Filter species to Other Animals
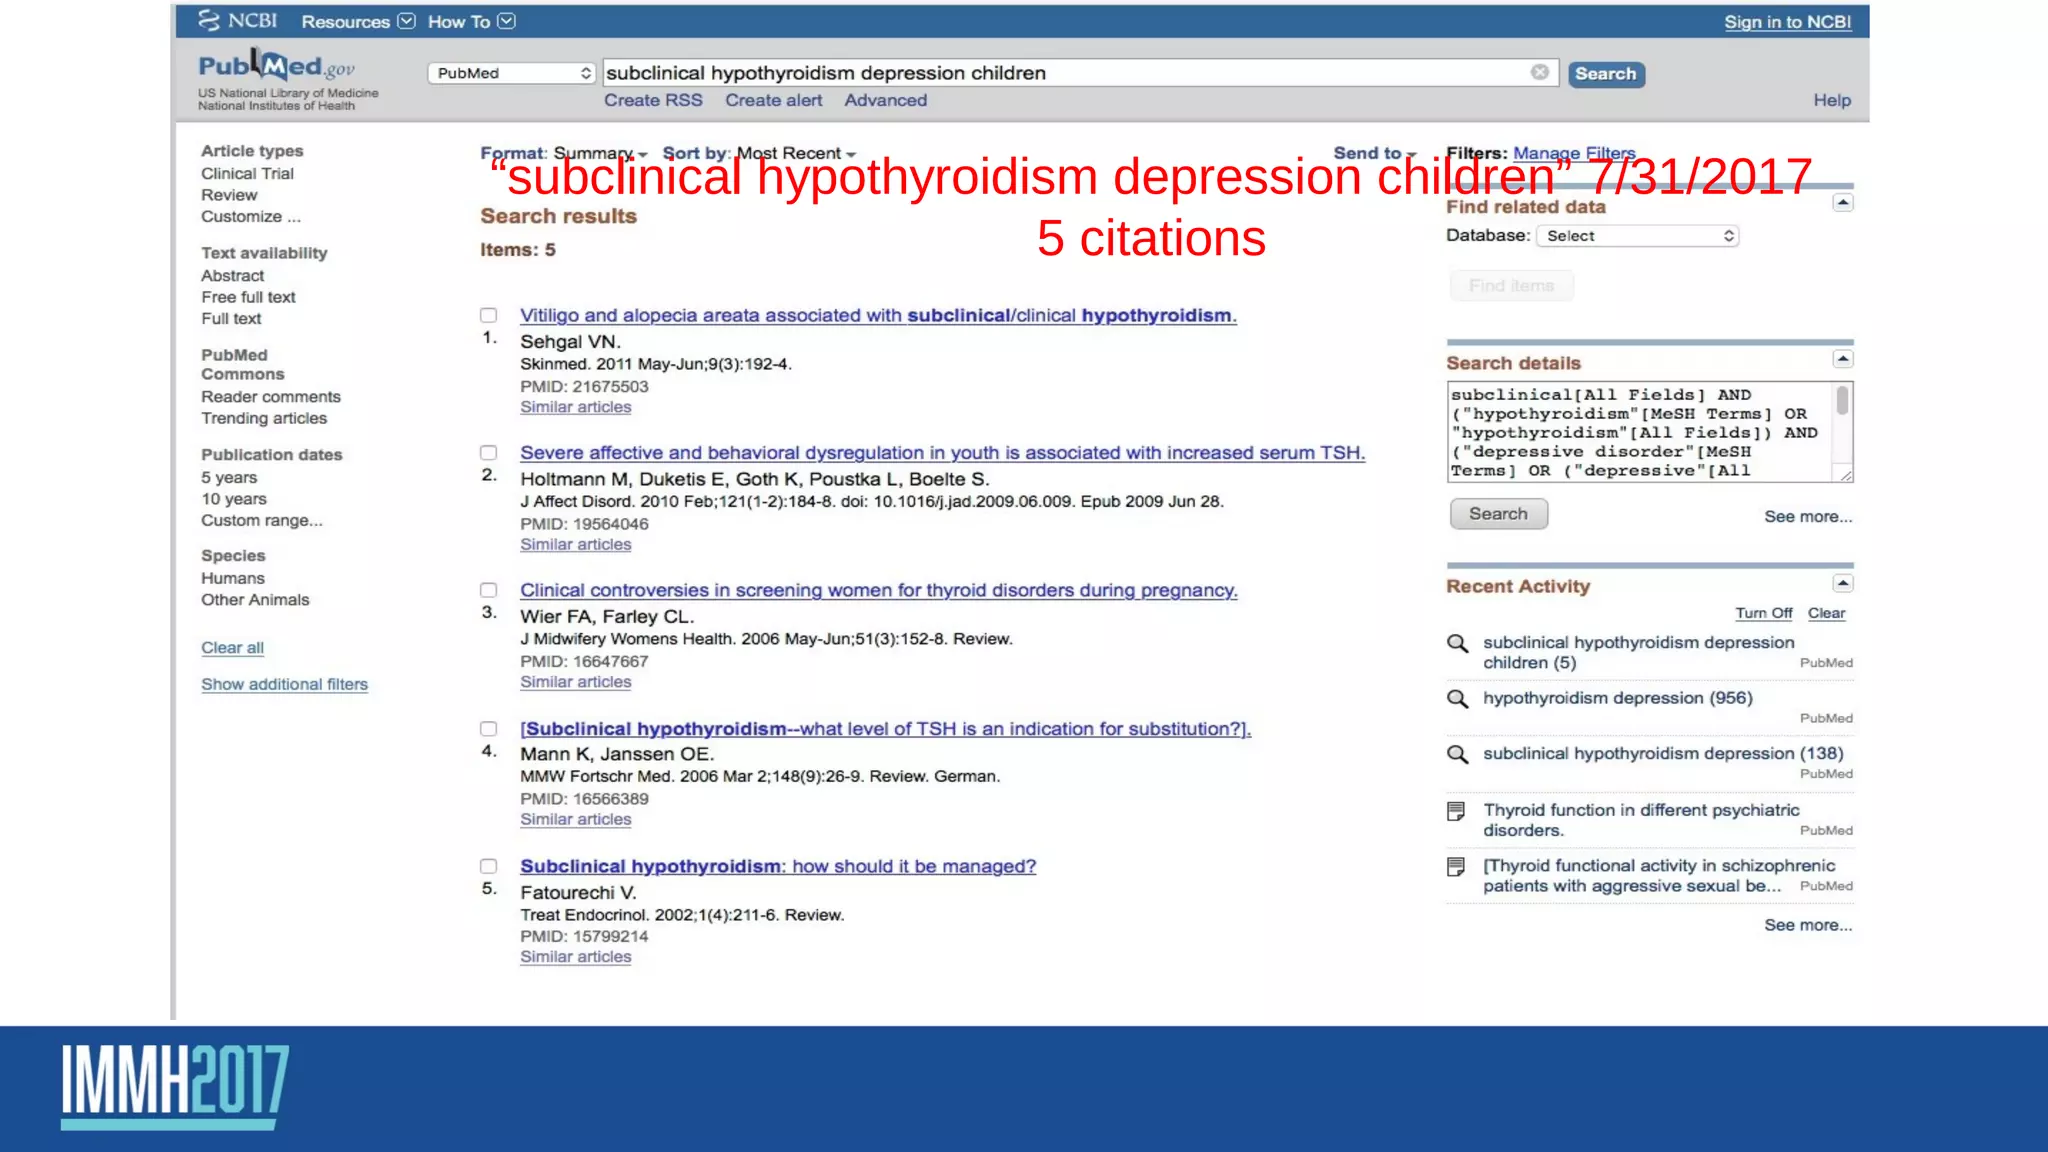2048x1152 pixels. tap(255, 600)
